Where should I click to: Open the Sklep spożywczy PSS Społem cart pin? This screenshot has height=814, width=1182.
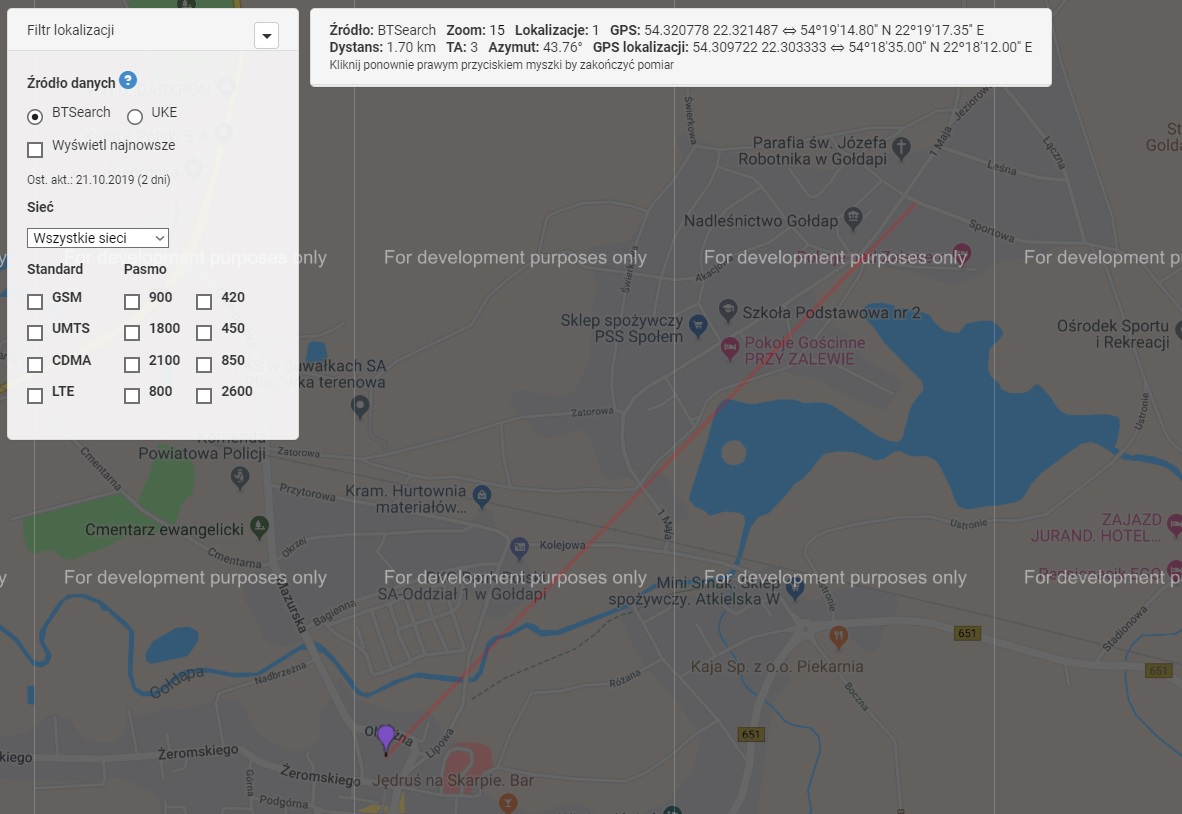pyautogui.click(x=698, y=326)
